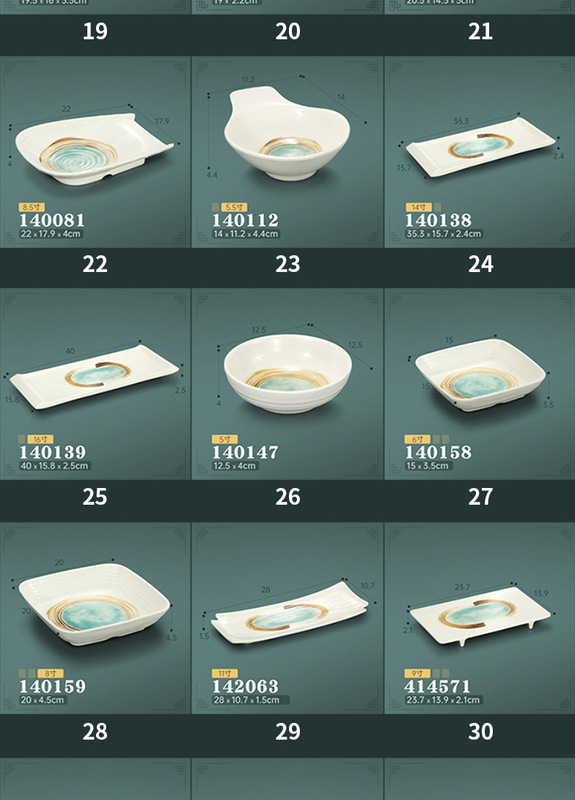This screenshot has width=575, height=800.
Task: Click the 140138 rectangular platter image
Action: (480, 147)
